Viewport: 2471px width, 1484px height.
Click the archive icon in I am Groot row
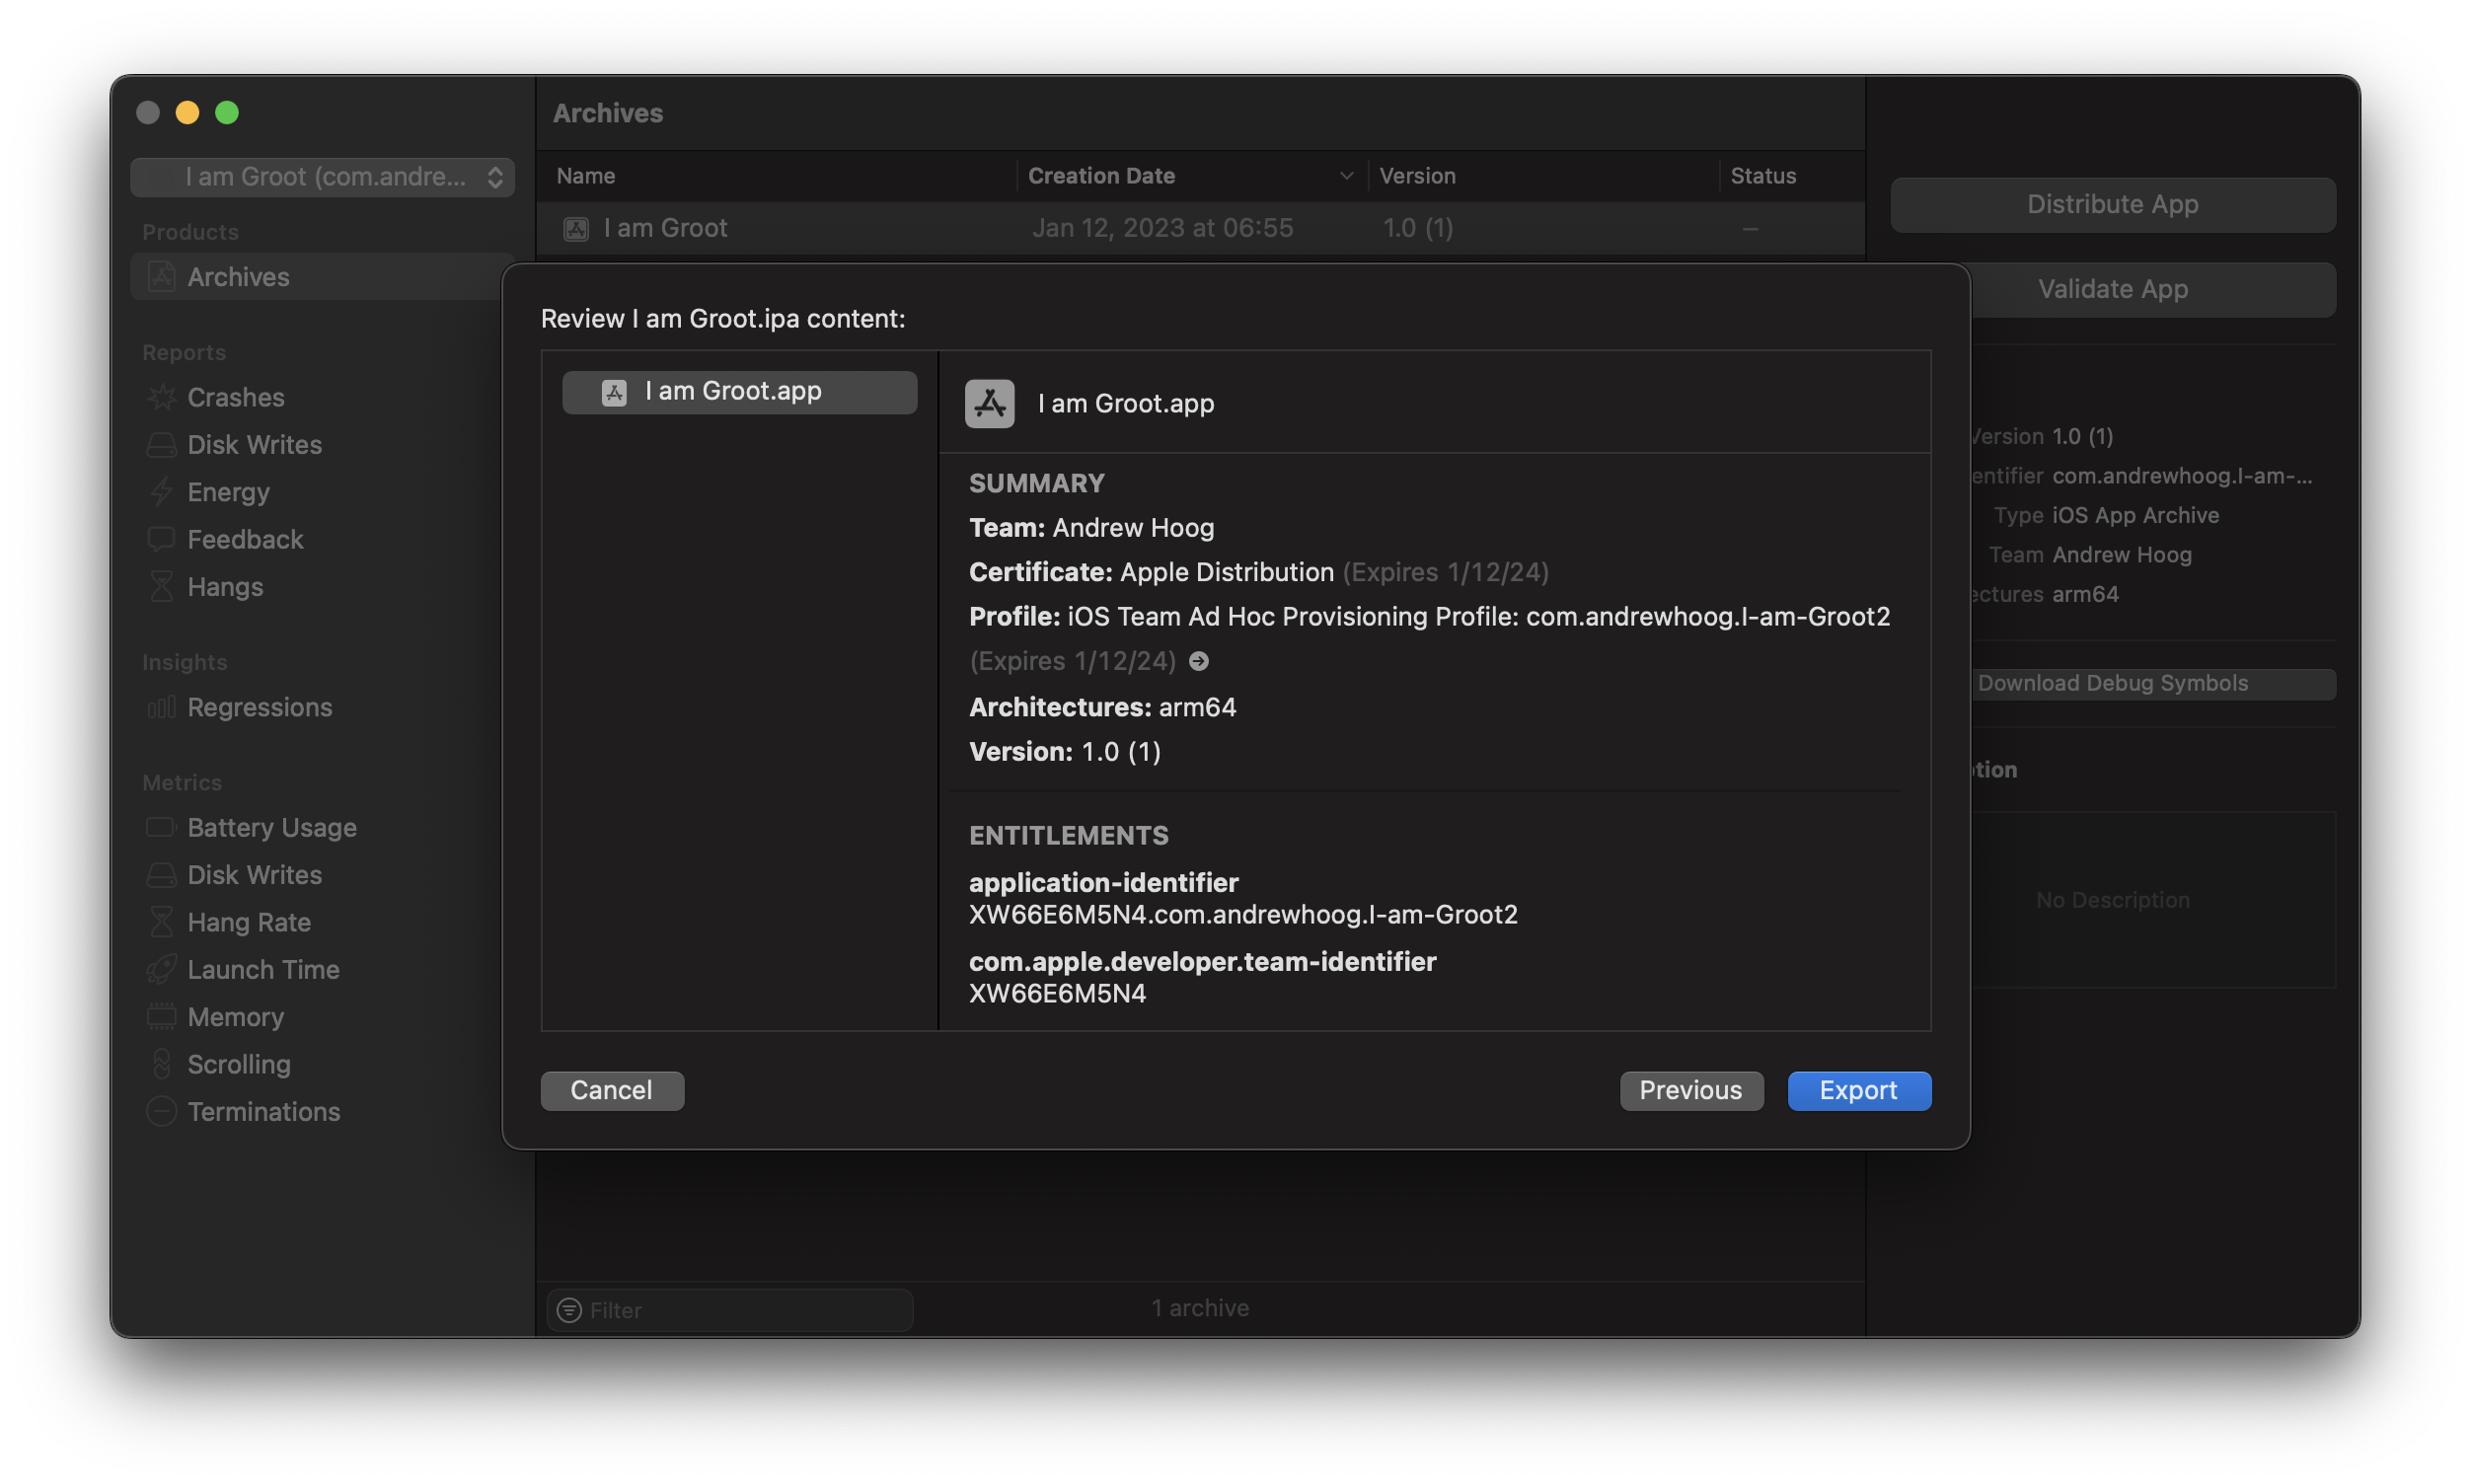(576, 229)
